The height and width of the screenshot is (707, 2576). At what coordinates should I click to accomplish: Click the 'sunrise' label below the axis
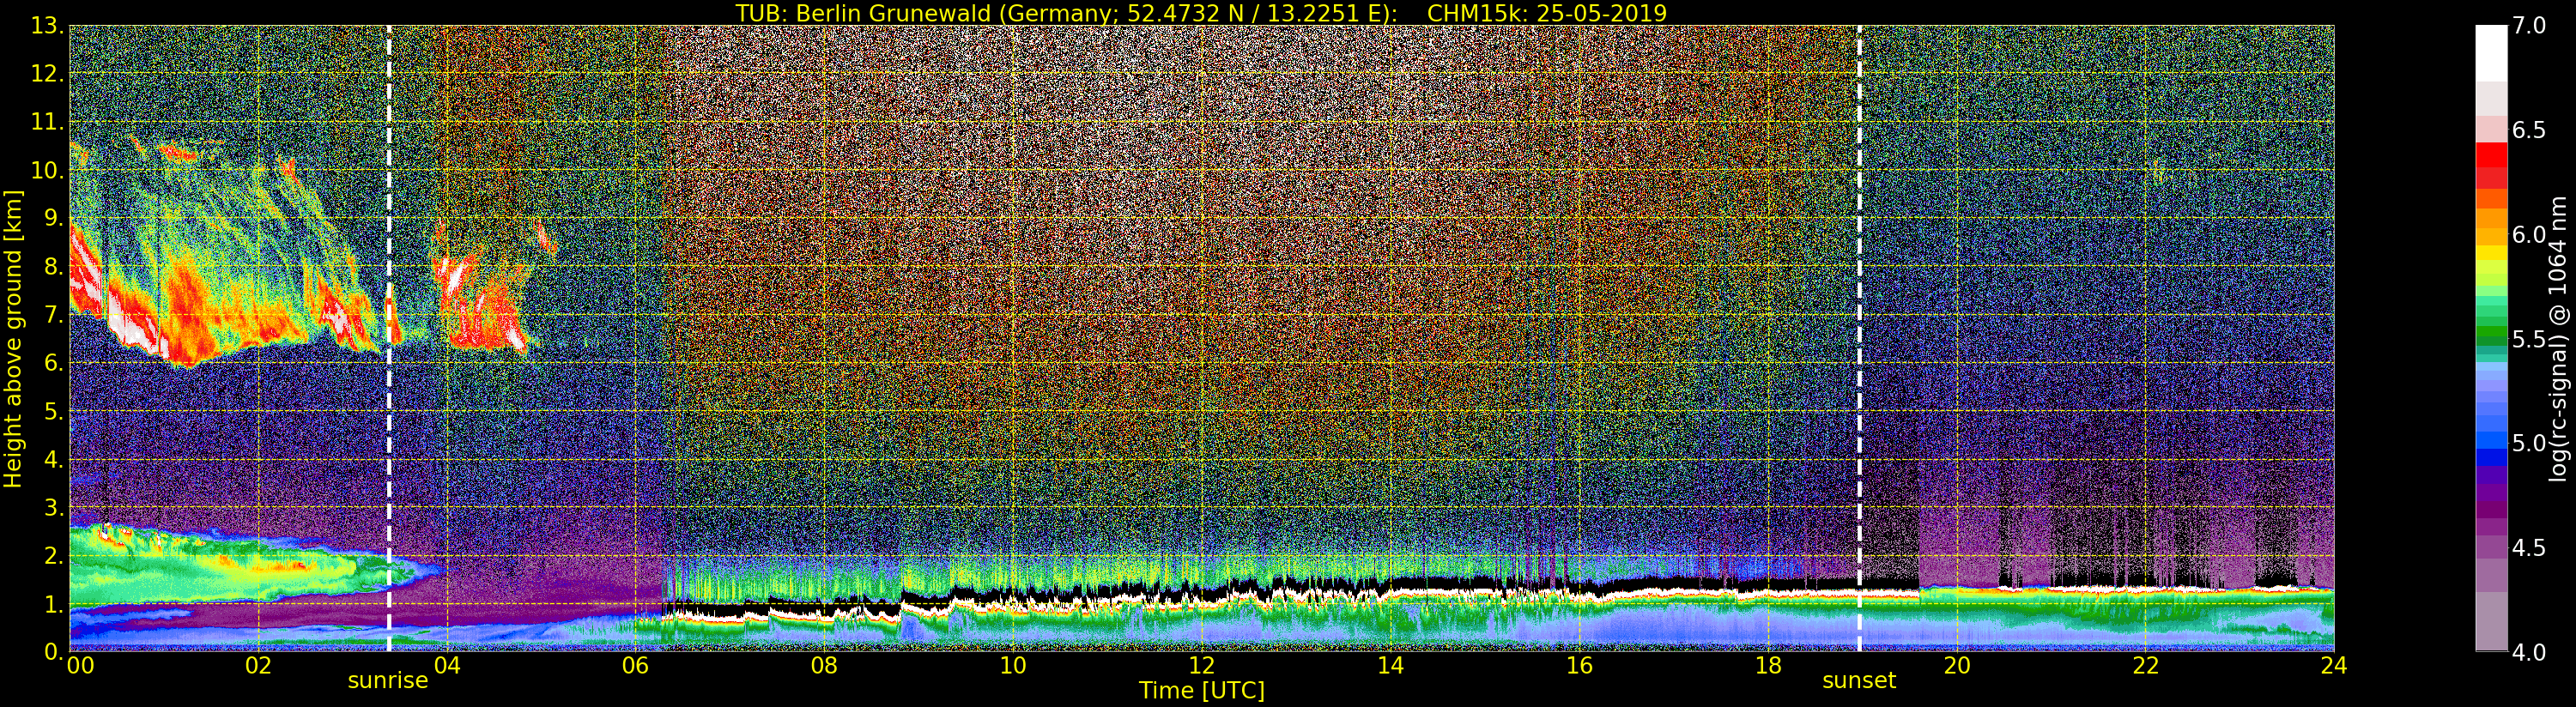click(x=388, y=681)
